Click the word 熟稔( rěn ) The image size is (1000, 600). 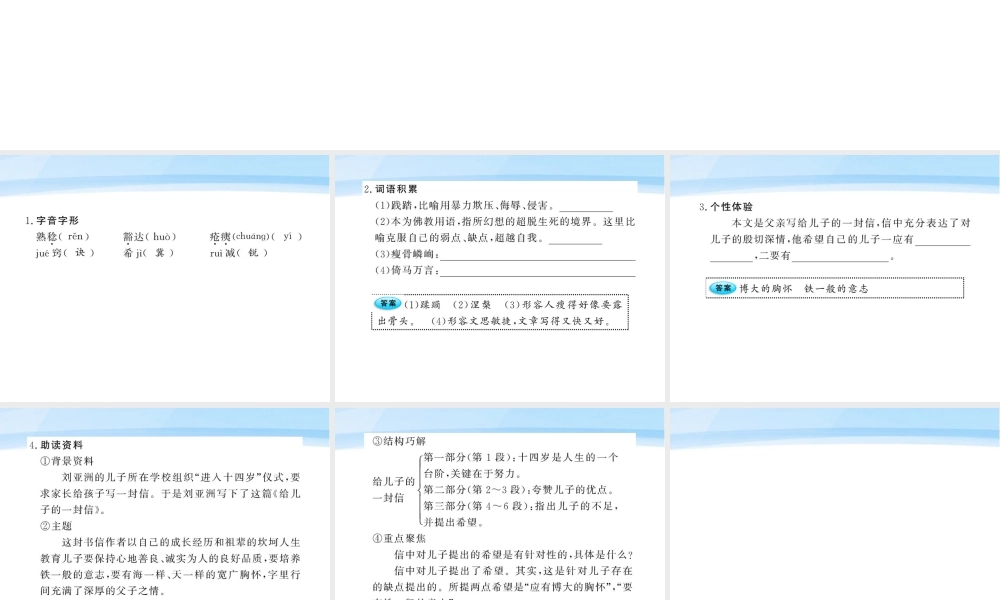62,237
